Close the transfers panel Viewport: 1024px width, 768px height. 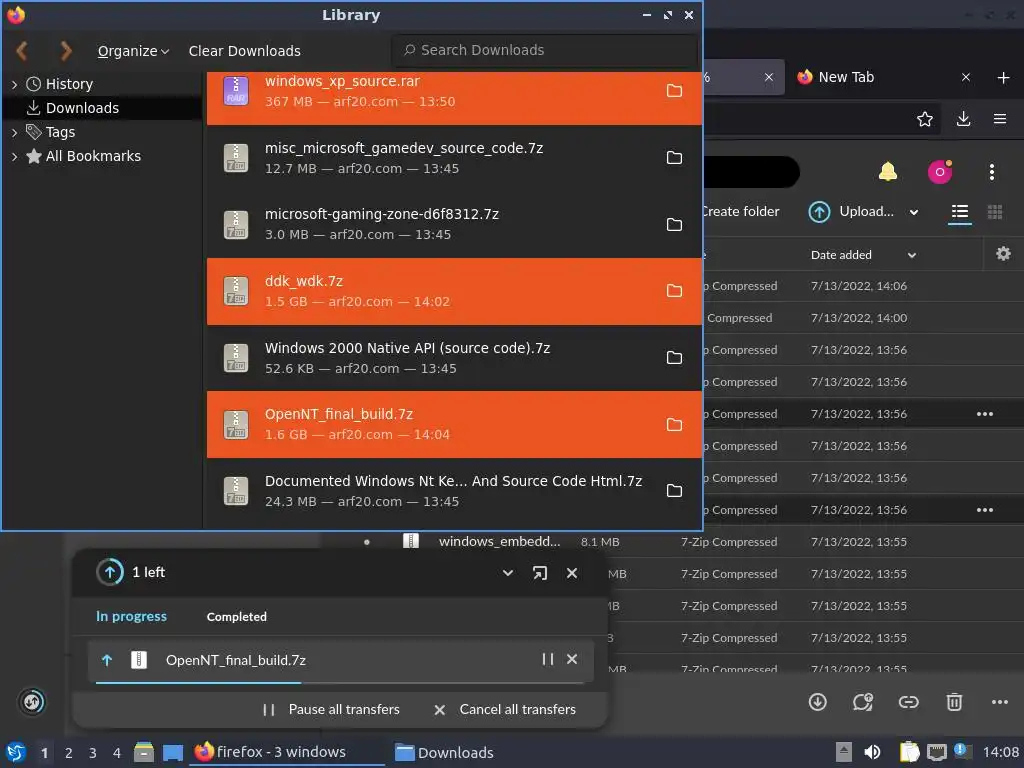(x=571, y=573)
